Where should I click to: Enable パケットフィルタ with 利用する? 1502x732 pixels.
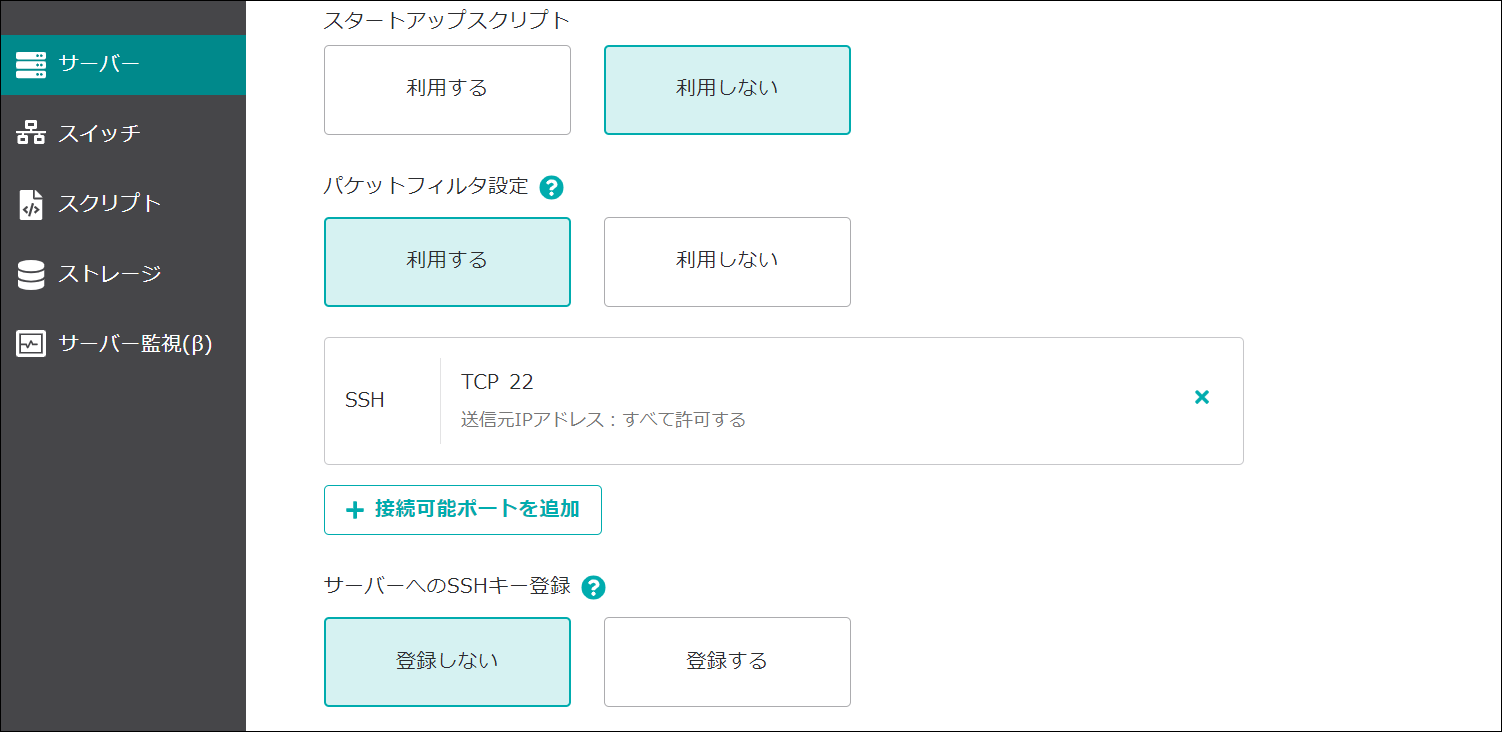[x=447, y=261]
